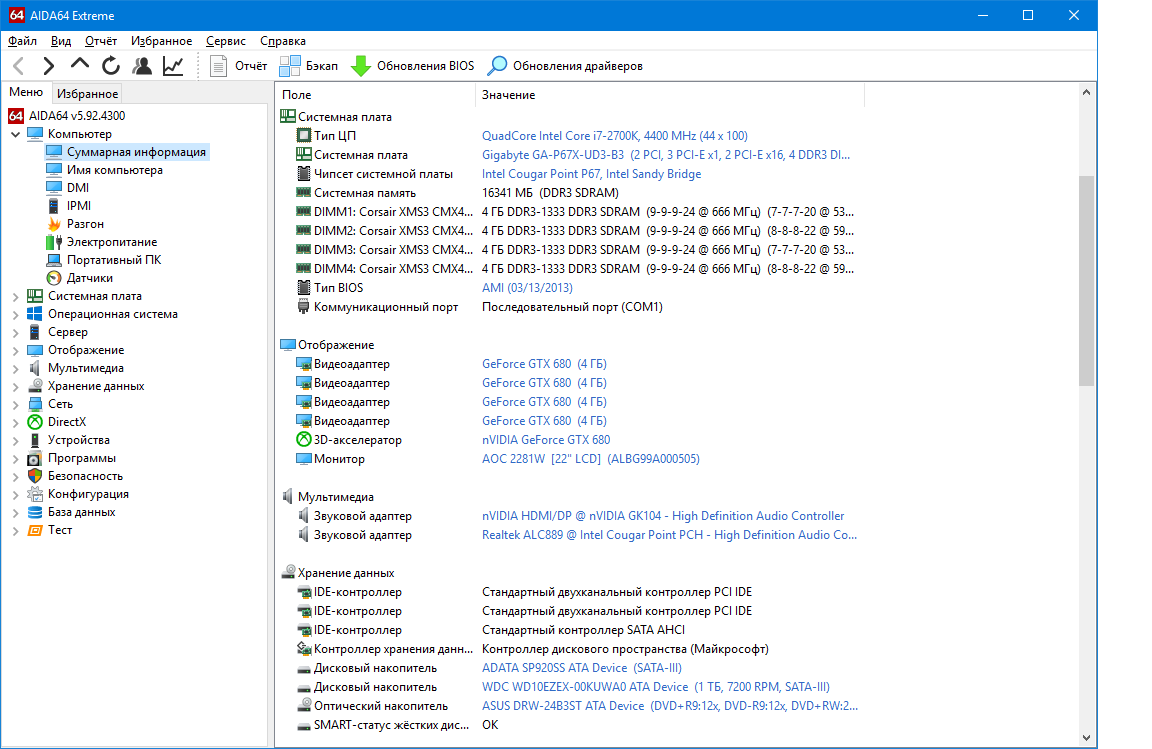
Task: Sort by the Значение column header
Action: click(670, 95)
